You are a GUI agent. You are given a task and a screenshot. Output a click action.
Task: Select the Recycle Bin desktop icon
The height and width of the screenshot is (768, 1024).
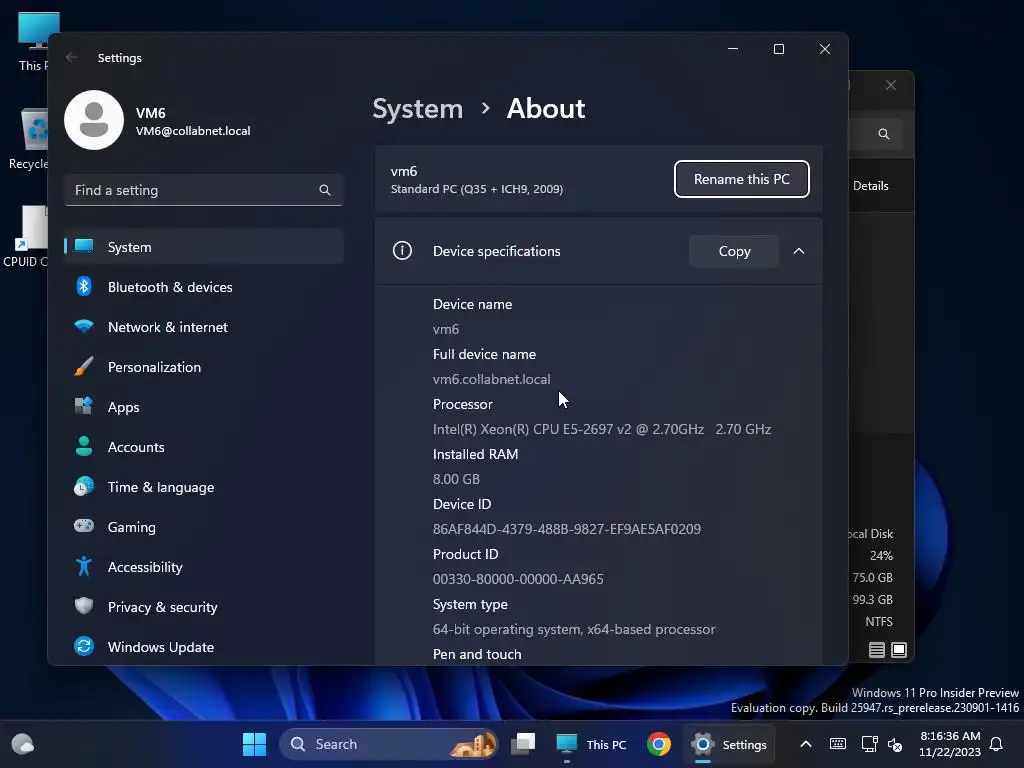pos(29,139)
